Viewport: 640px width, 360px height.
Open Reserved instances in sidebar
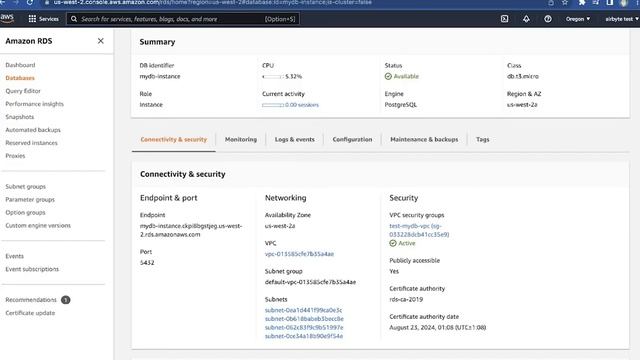coord(31,143)
